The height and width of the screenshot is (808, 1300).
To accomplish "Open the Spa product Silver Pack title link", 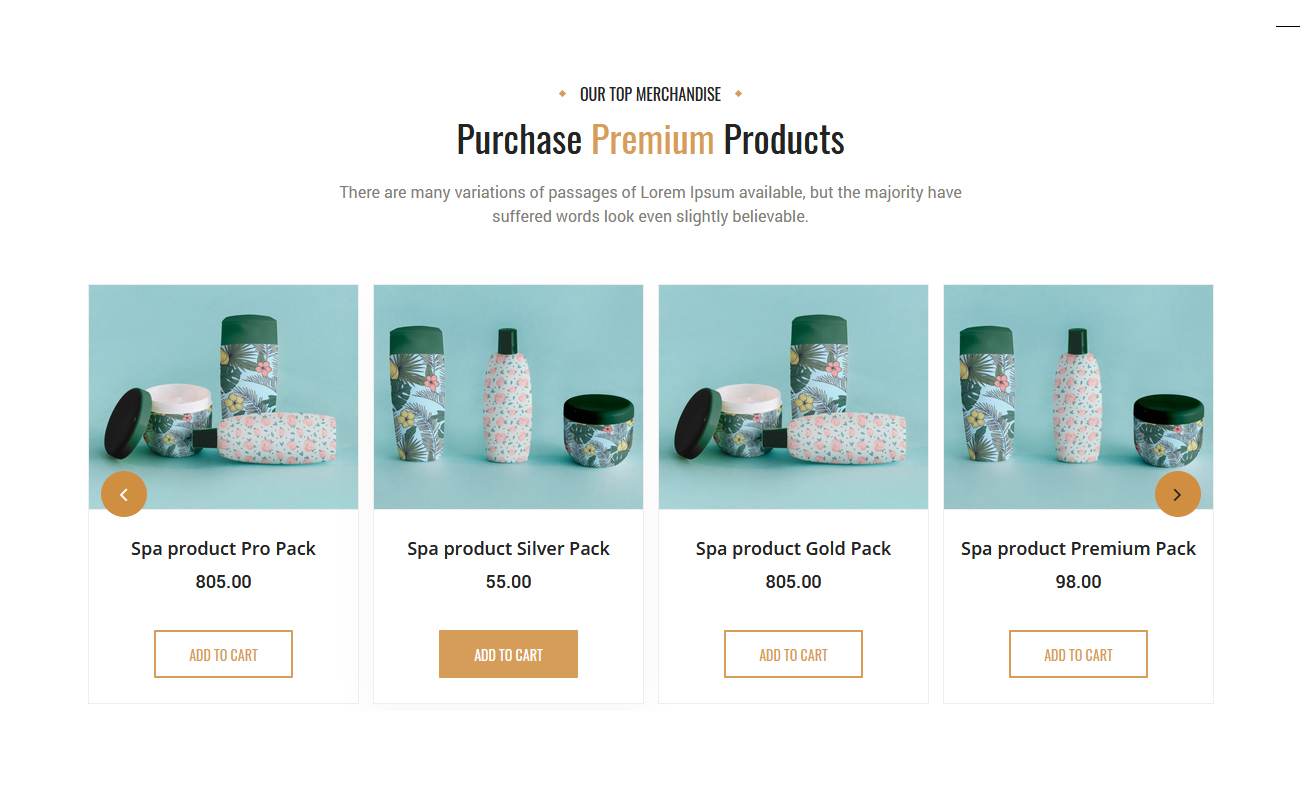I will coord(508,549).
